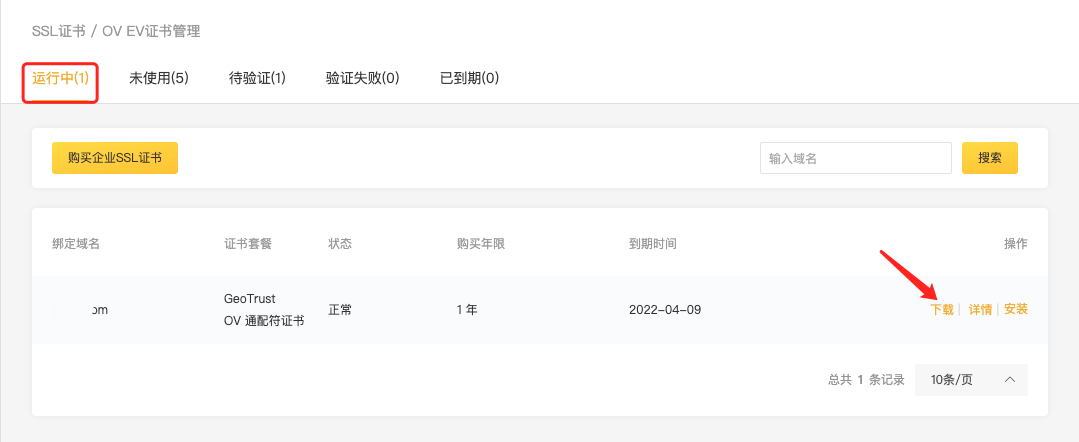Click the GeoTrust OV 通配符证书 cell

click(264, 310)
